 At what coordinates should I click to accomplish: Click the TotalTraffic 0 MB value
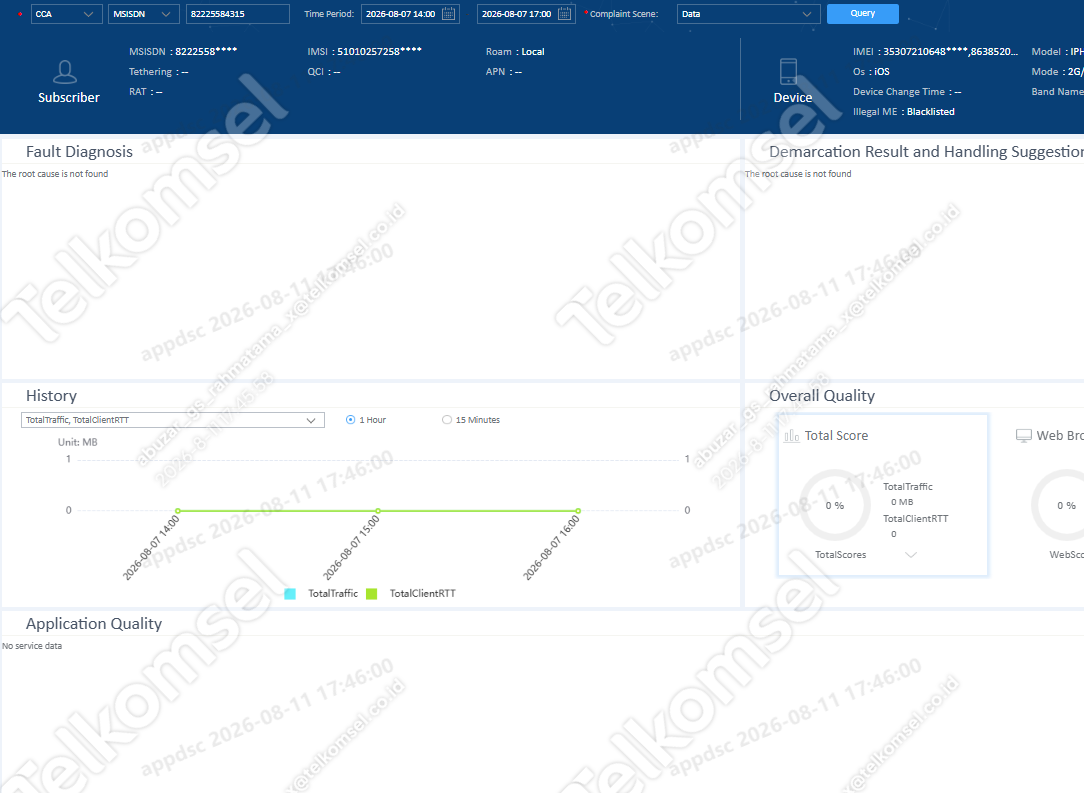click(x=902, y=502)
